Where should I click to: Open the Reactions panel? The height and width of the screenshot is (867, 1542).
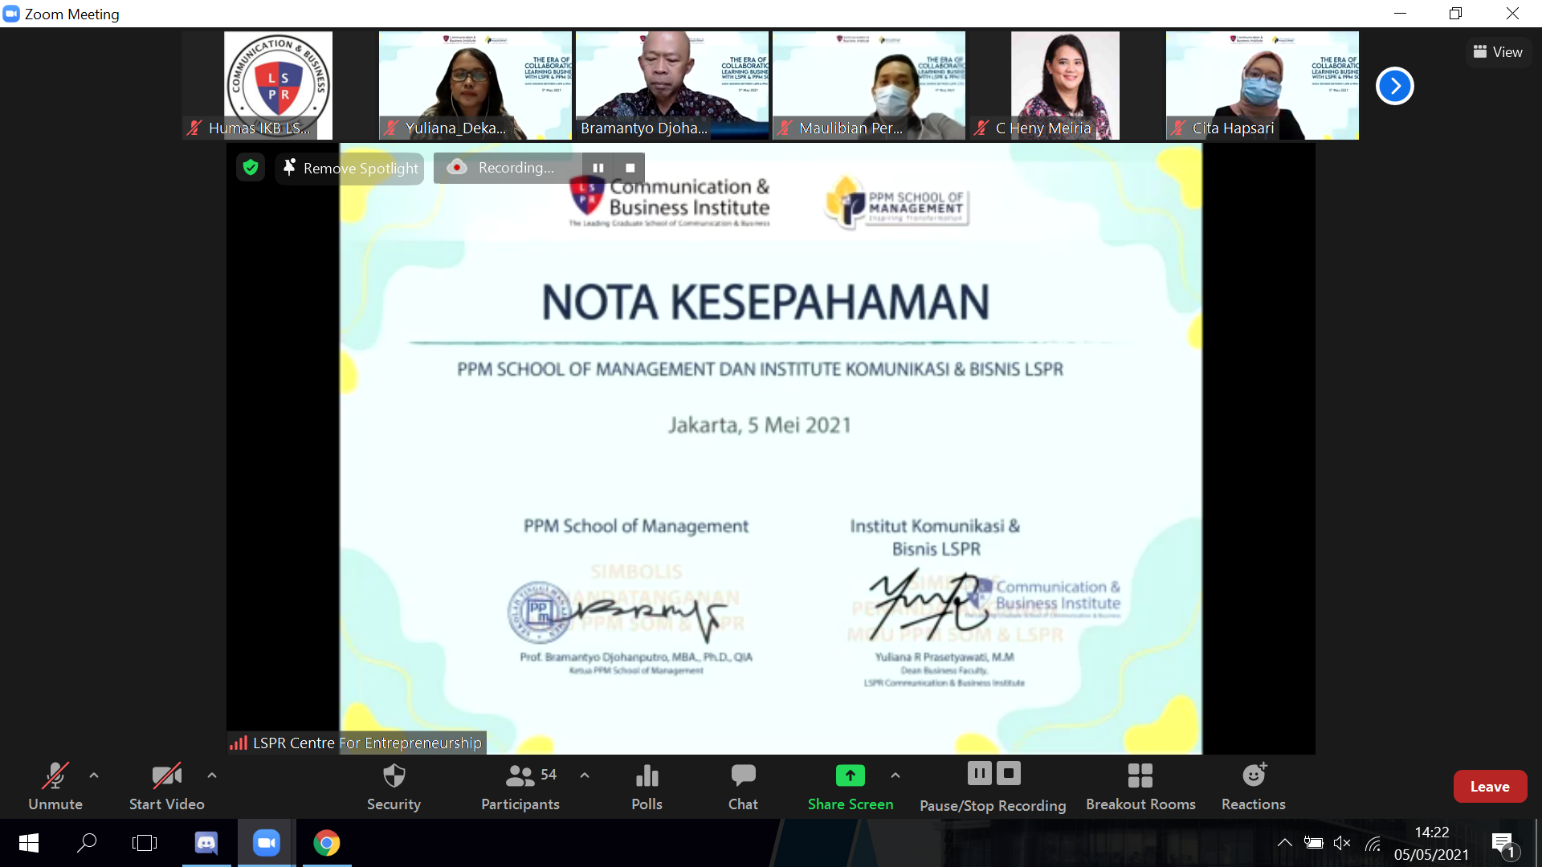point(1252,786)
